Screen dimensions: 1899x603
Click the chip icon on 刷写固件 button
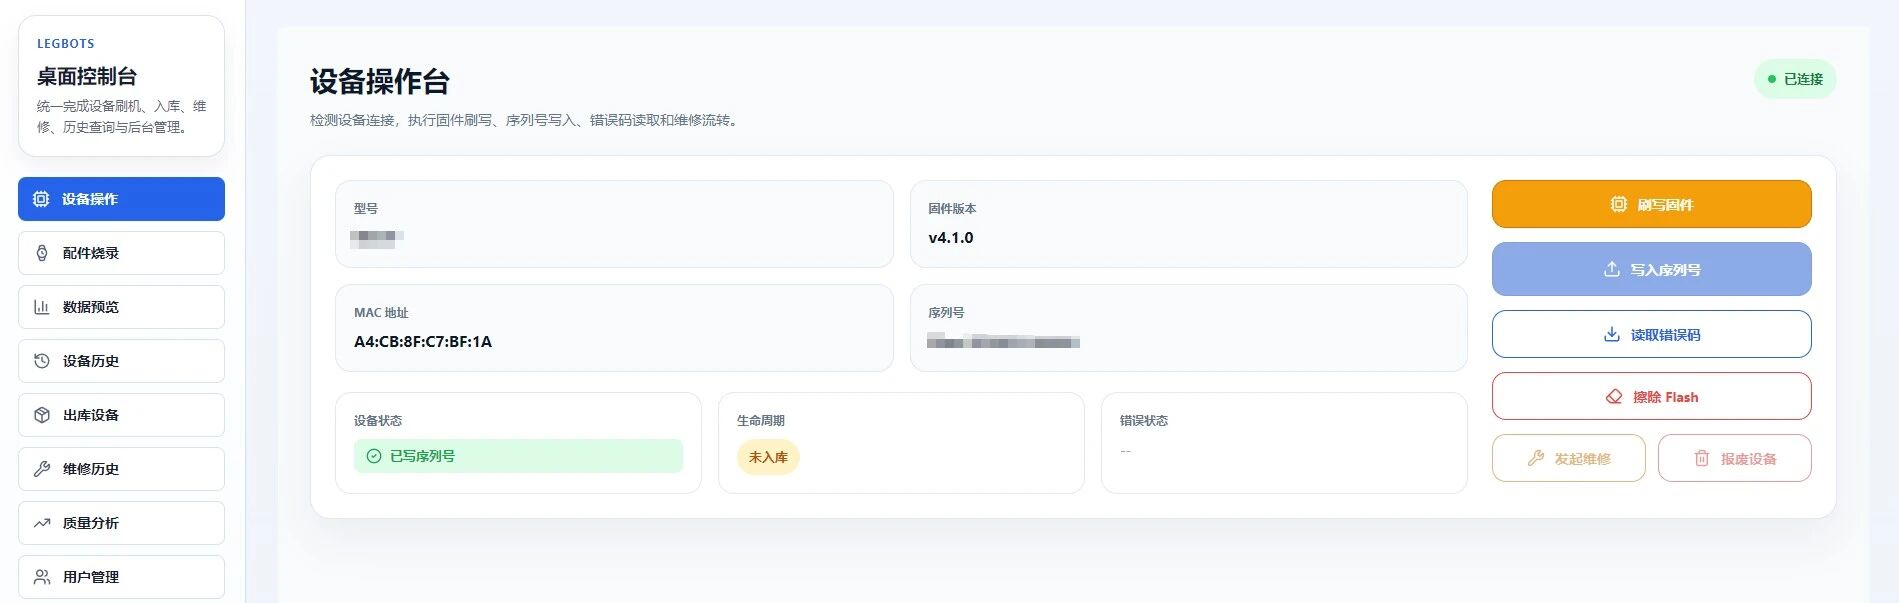click(1618, 204)
